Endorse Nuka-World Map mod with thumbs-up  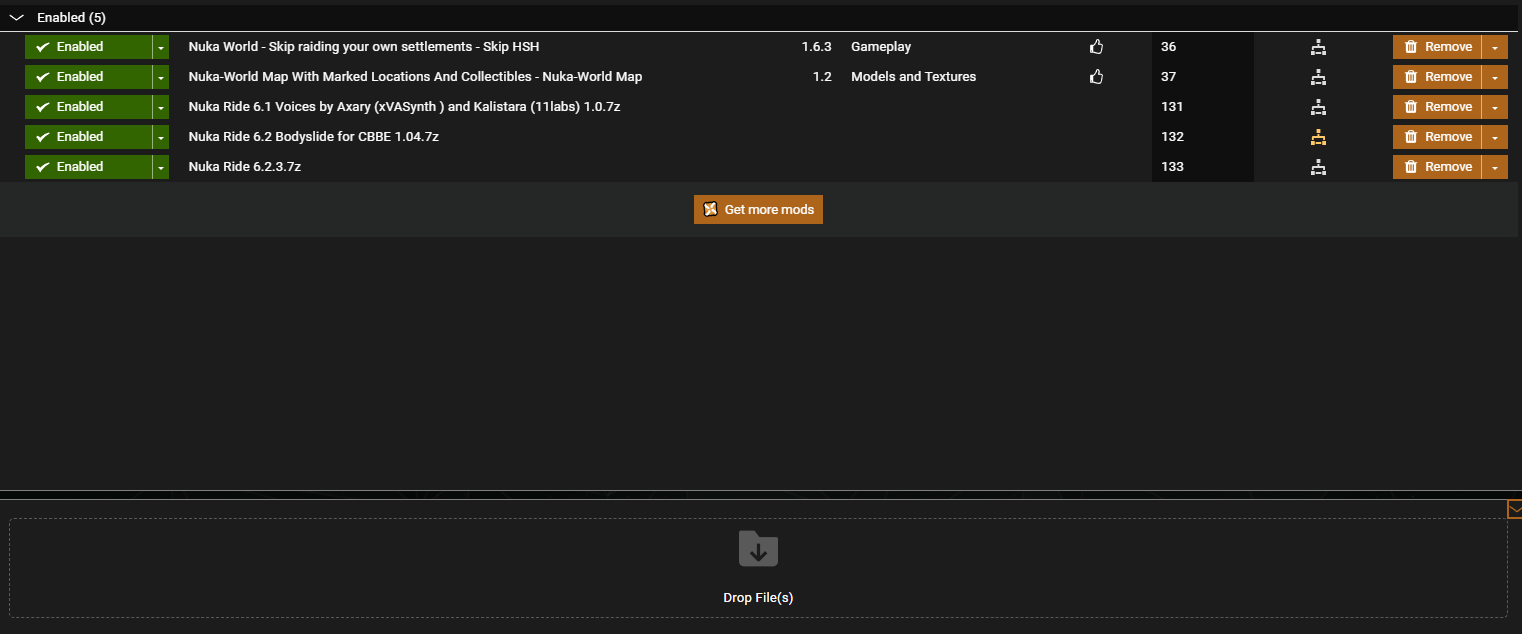pyautogui.click(x=1096, y=77)
